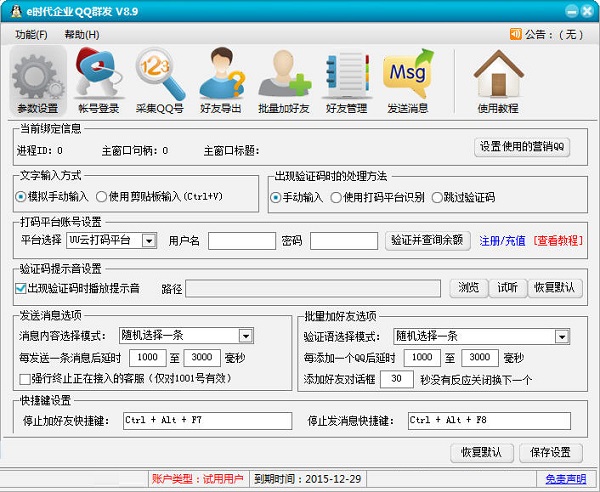Open 好友管理 notebook icon
The width and height of the screenshot is (600, 492).
(346, 81)
